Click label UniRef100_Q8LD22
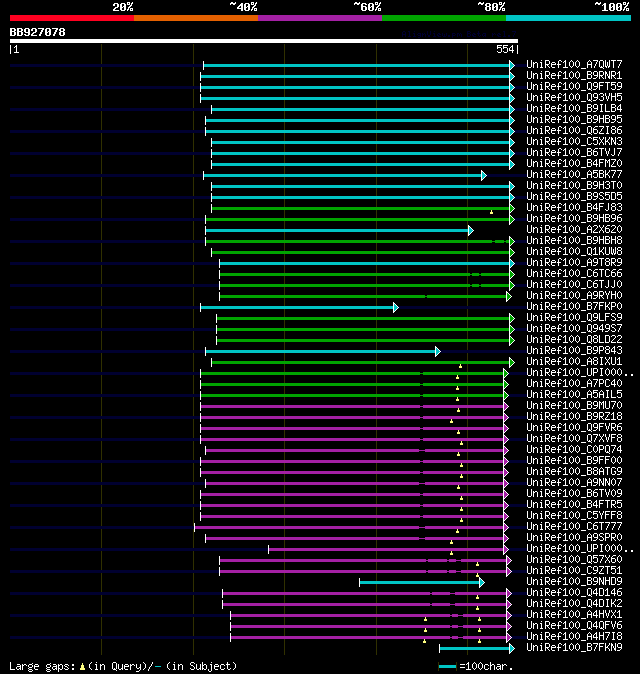 (x=574, y=340)
